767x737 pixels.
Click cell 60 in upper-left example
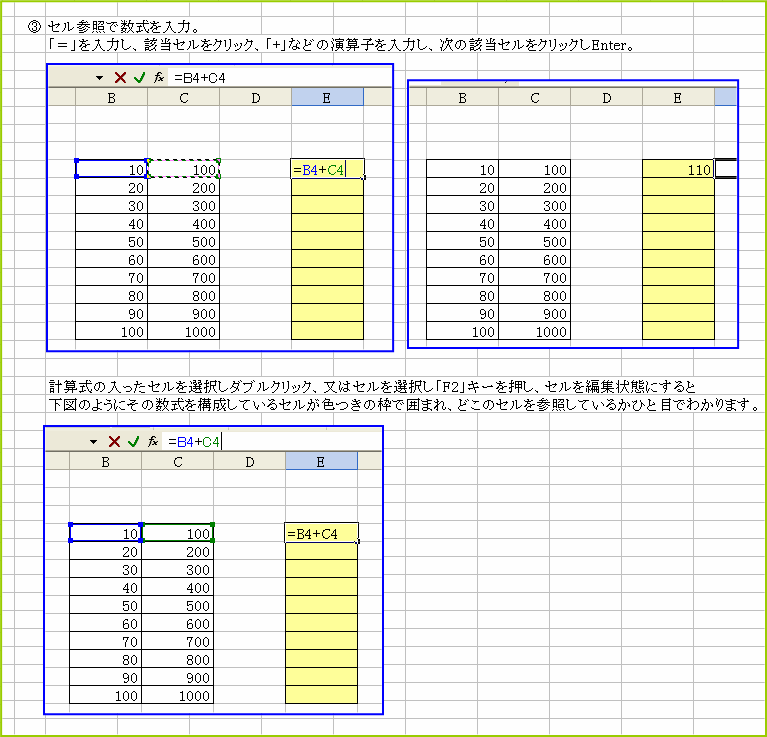point(112,259)
